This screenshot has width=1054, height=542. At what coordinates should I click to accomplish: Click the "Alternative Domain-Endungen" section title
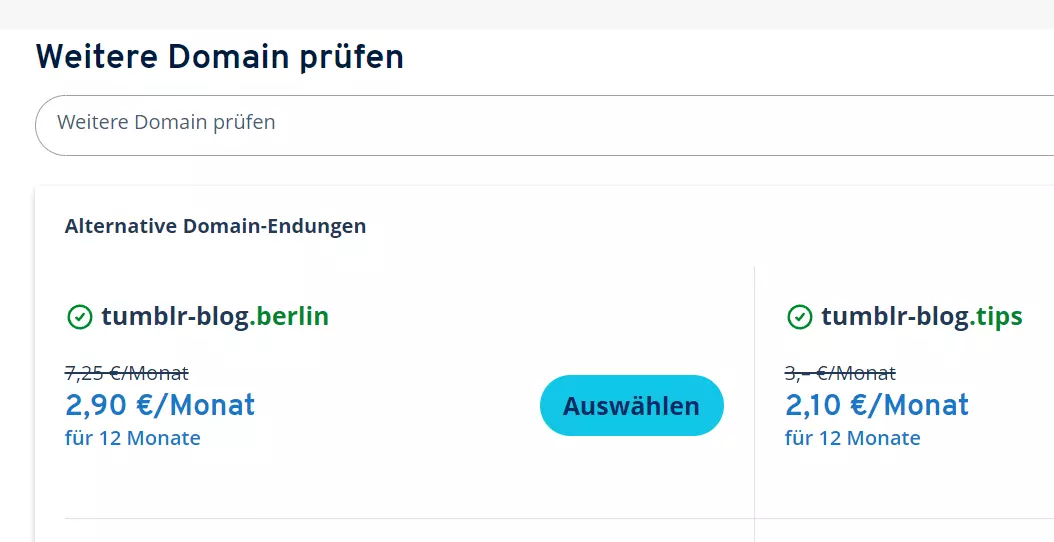(215, 226)
